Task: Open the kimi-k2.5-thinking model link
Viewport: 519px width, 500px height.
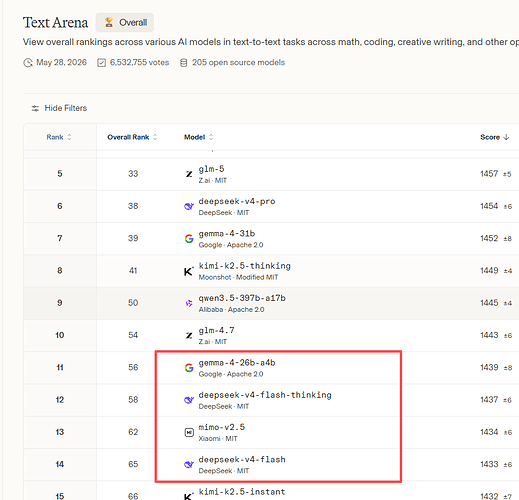Action: coord(245,266)
